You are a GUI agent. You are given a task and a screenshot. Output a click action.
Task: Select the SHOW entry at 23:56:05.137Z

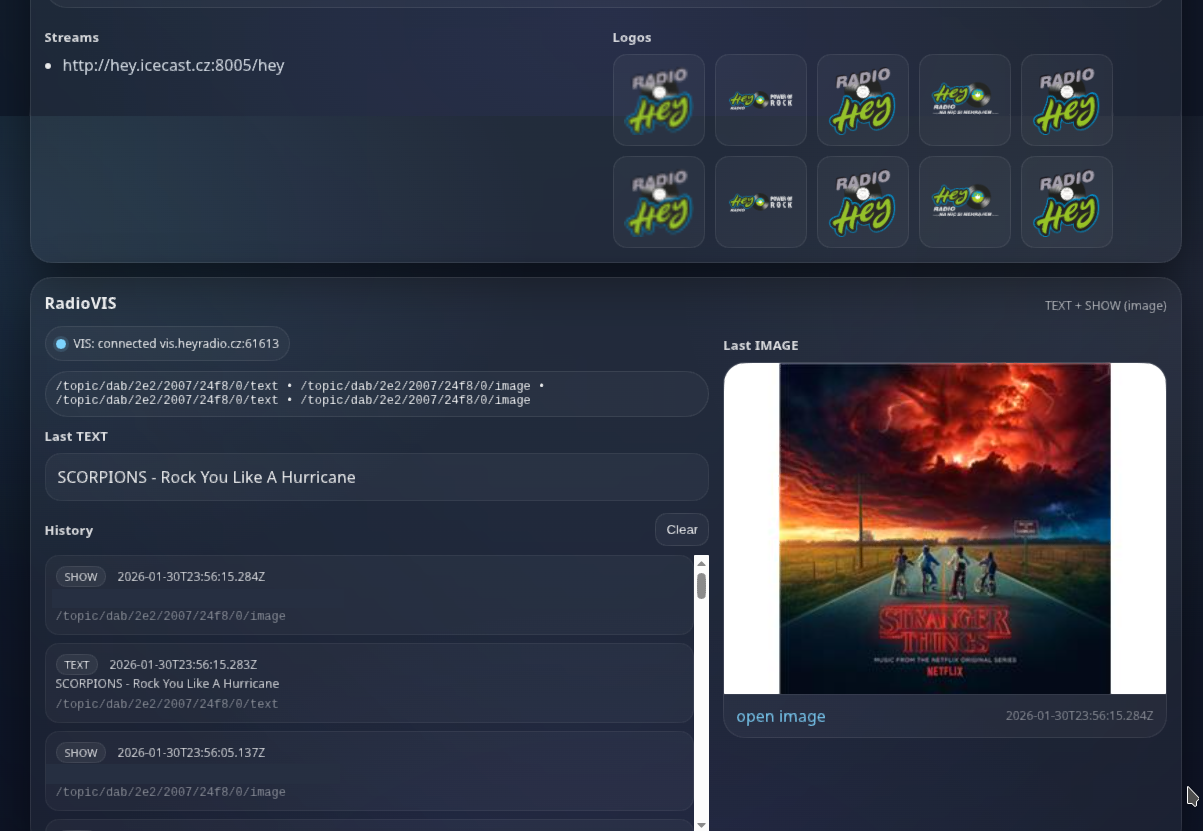pyautogui.click(x=369, y=771)
